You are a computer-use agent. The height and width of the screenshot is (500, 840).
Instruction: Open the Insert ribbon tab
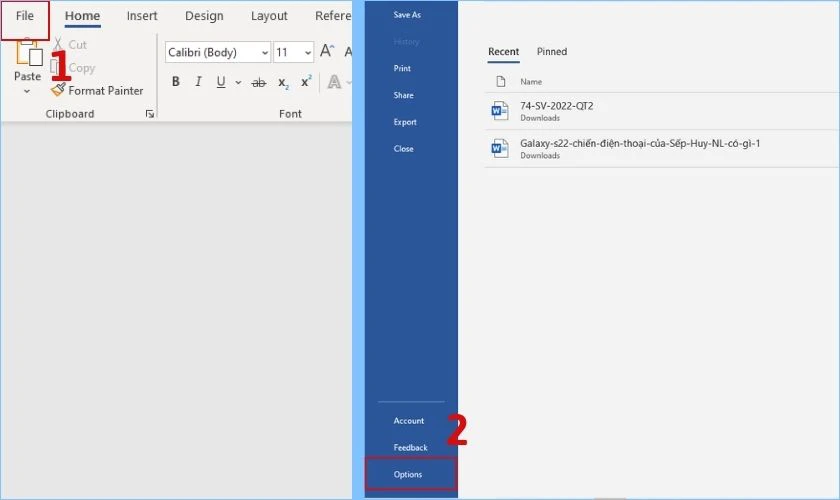pyautogui.click(x=142, y=17)
